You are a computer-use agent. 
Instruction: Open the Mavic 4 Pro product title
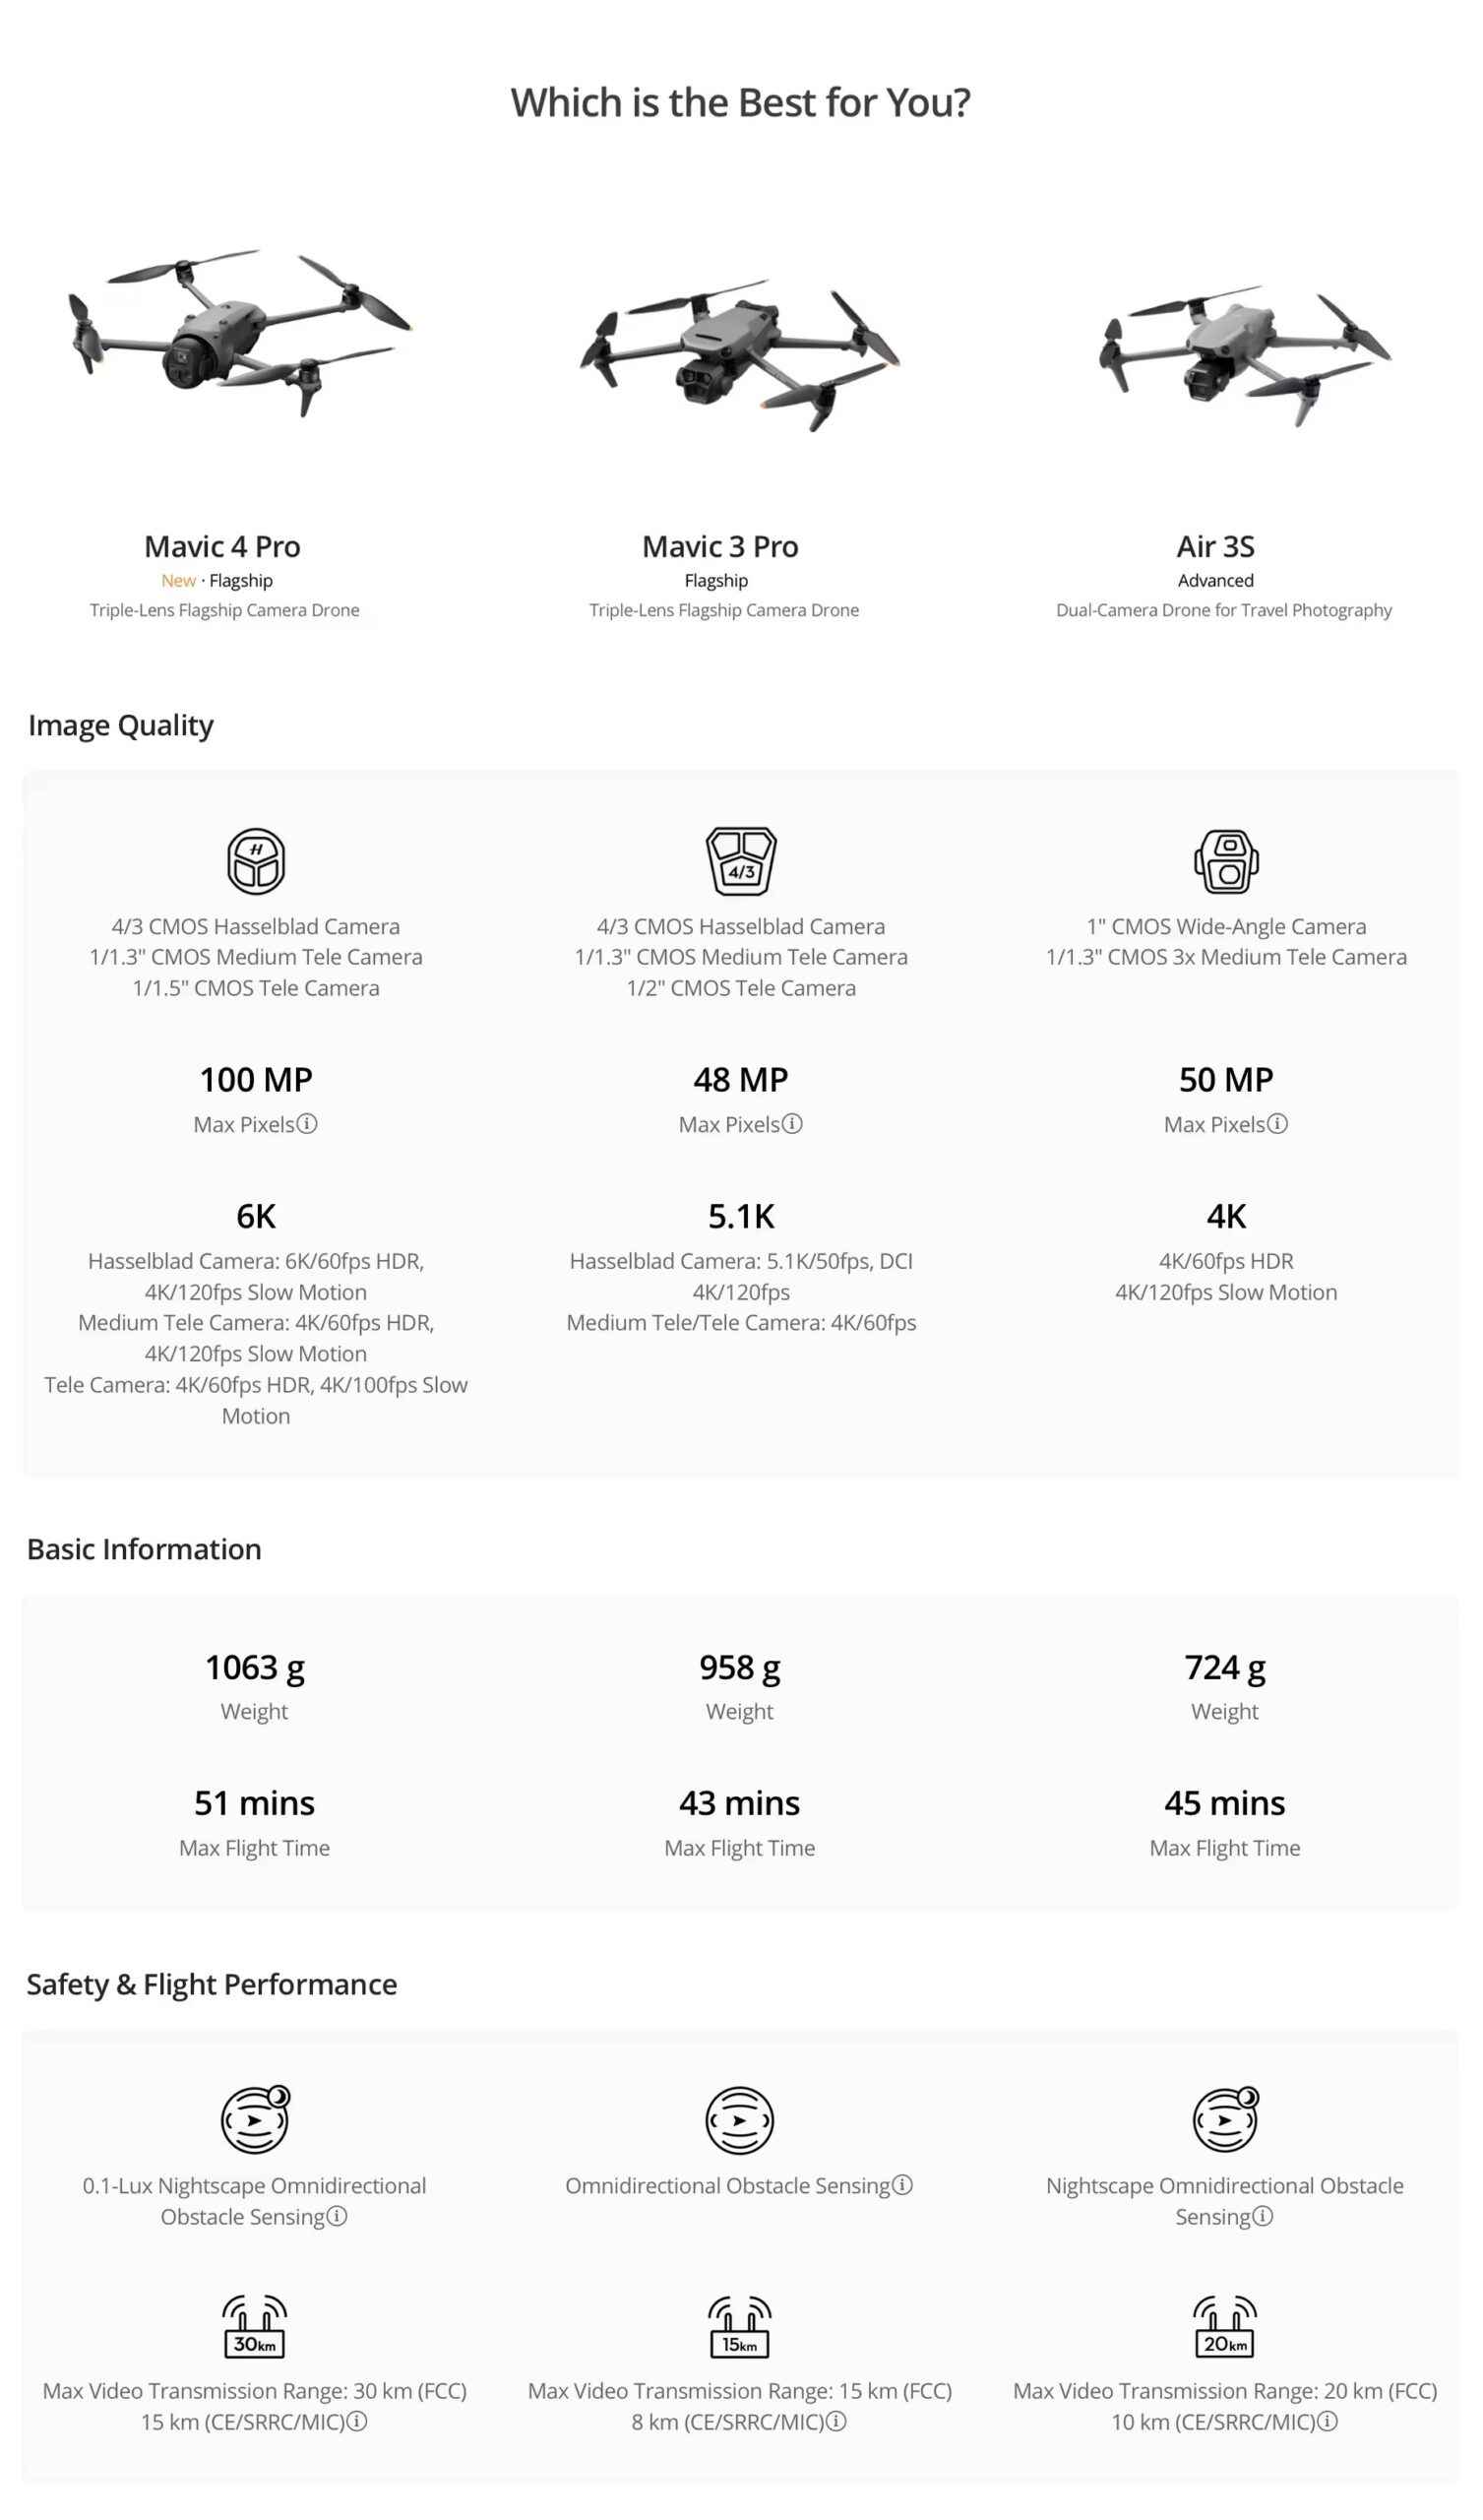coord(222,546)
